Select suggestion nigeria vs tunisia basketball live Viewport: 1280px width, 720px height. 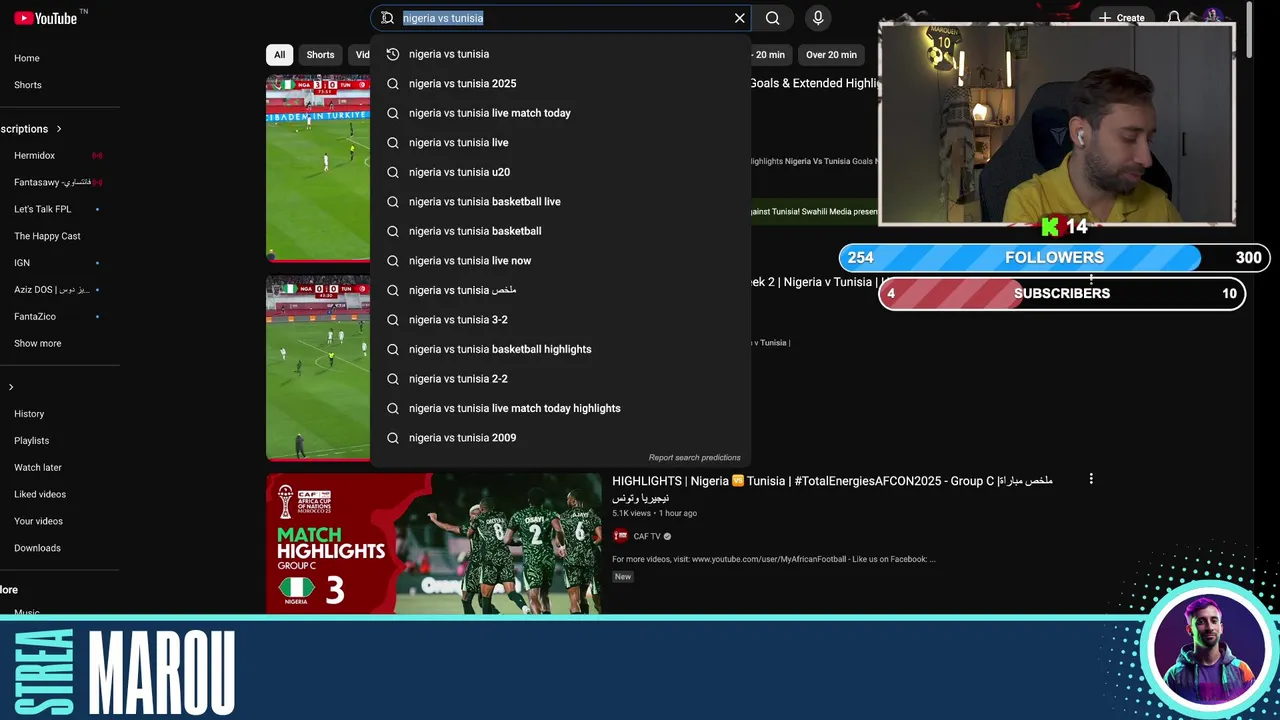point(560,202)
